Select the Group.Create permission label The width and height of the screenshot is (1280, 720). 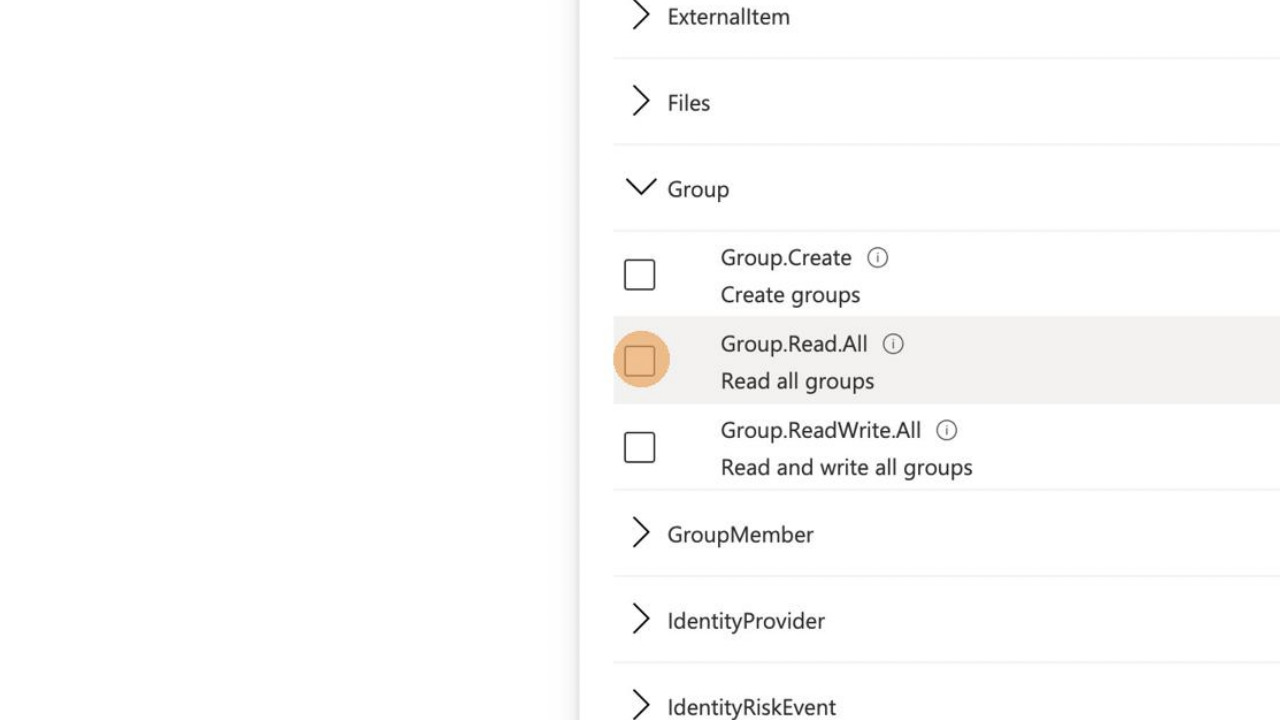coord(785,258)
